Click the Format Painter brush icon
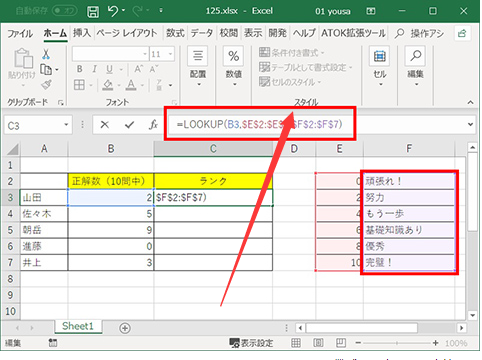Viewport: 482px width, 360px height. pyautogui.click(x=46, y=85)
